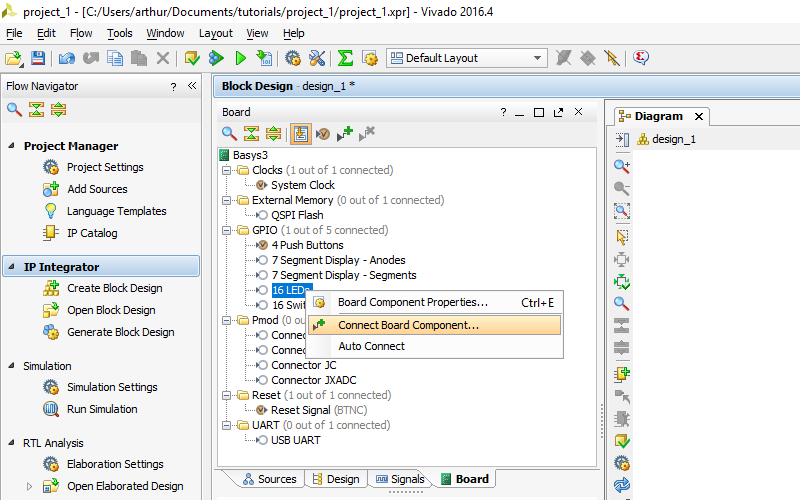Close the Diagram tab with its X

[x=699, y=116]
